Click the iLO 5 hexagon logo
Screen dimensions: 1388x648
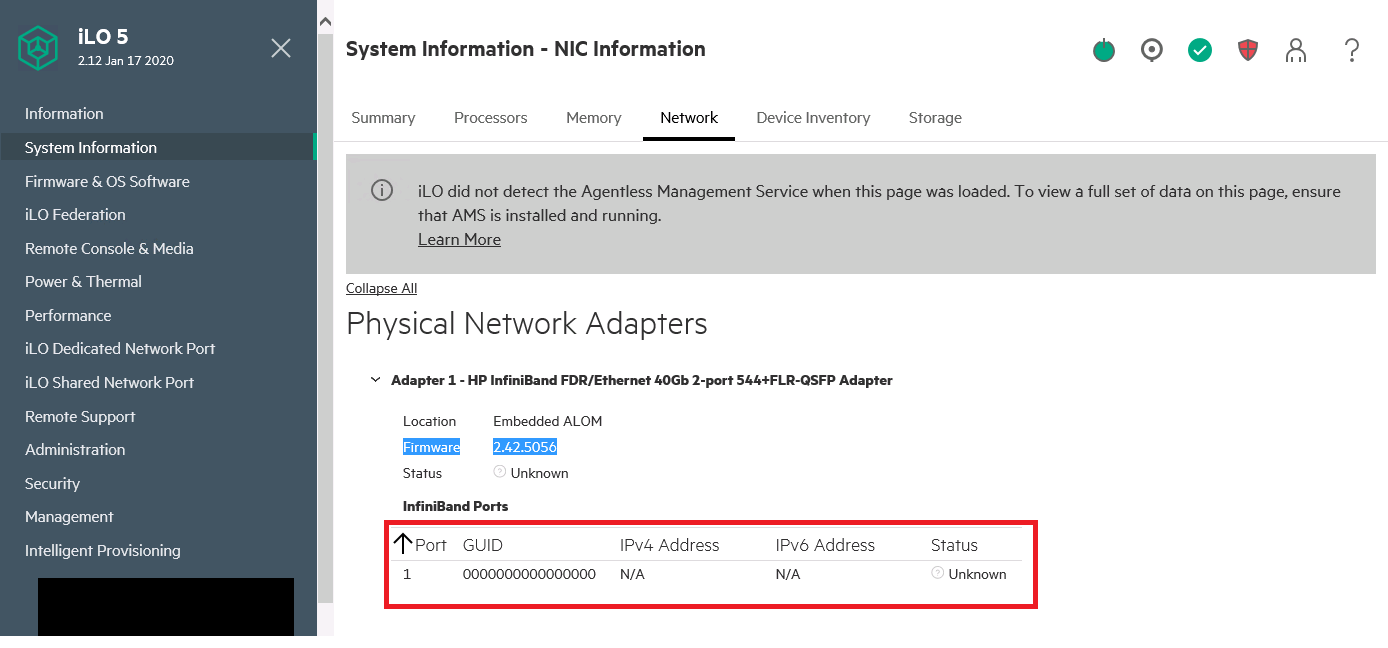pyautogui.click(x=38, y=49)
